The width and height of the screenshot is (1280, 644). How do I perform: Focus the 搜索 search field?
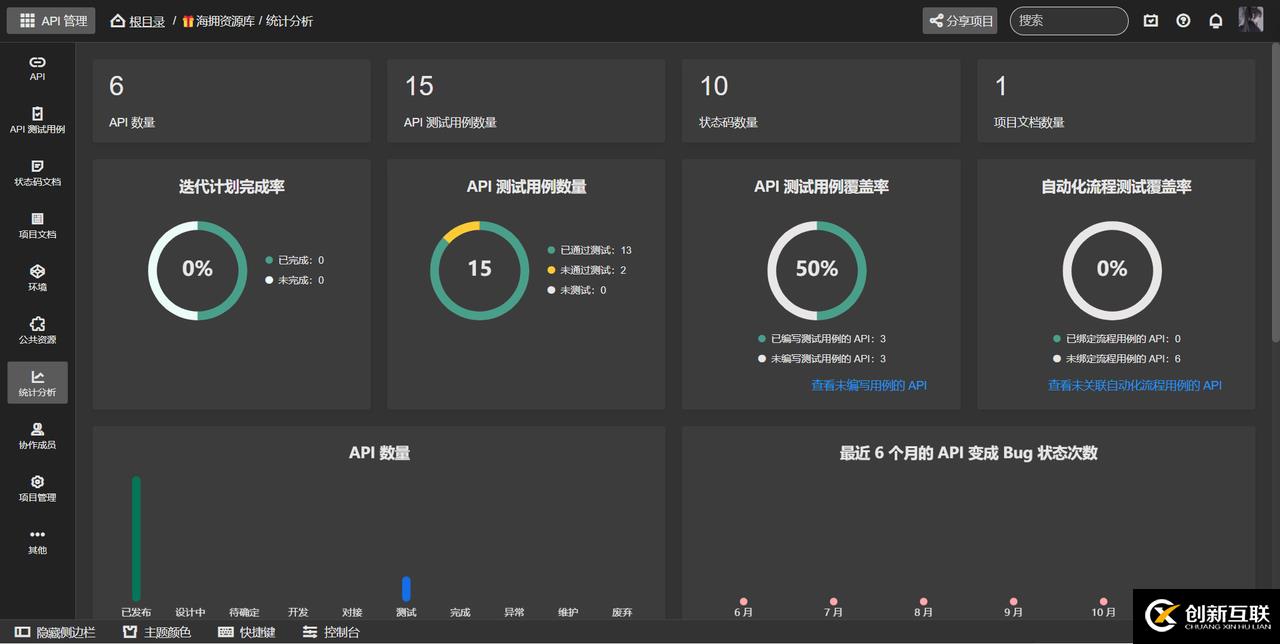1069,20
